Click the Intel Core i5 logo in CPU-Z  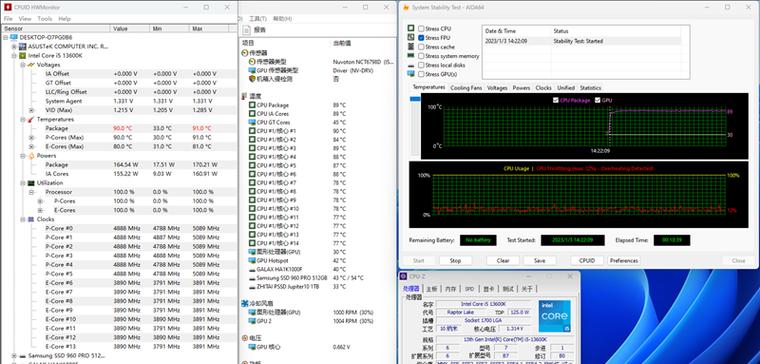pyautogui.click(x=554, y=316)
